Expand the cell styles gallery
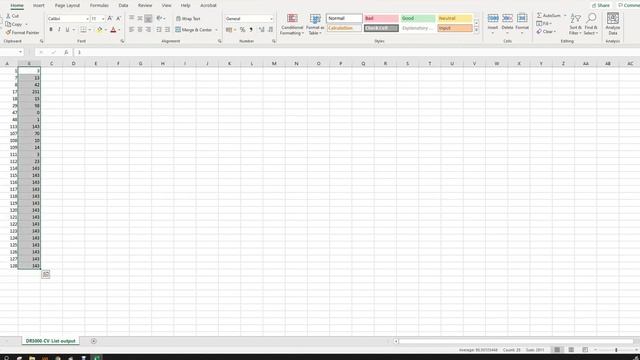Image resolution: width=640 pixels, height=360 pixels. pos(476,31)
